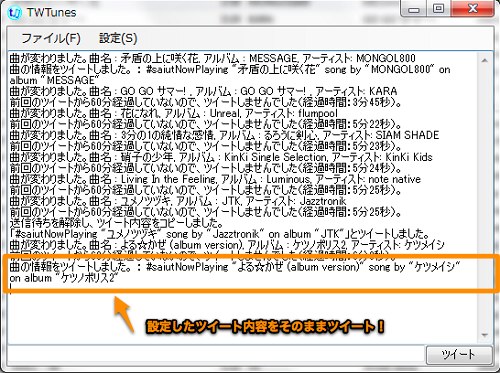Click the TWTunes title bar text
The width and height of the screenshot is (500, 373).
point(51,13)
